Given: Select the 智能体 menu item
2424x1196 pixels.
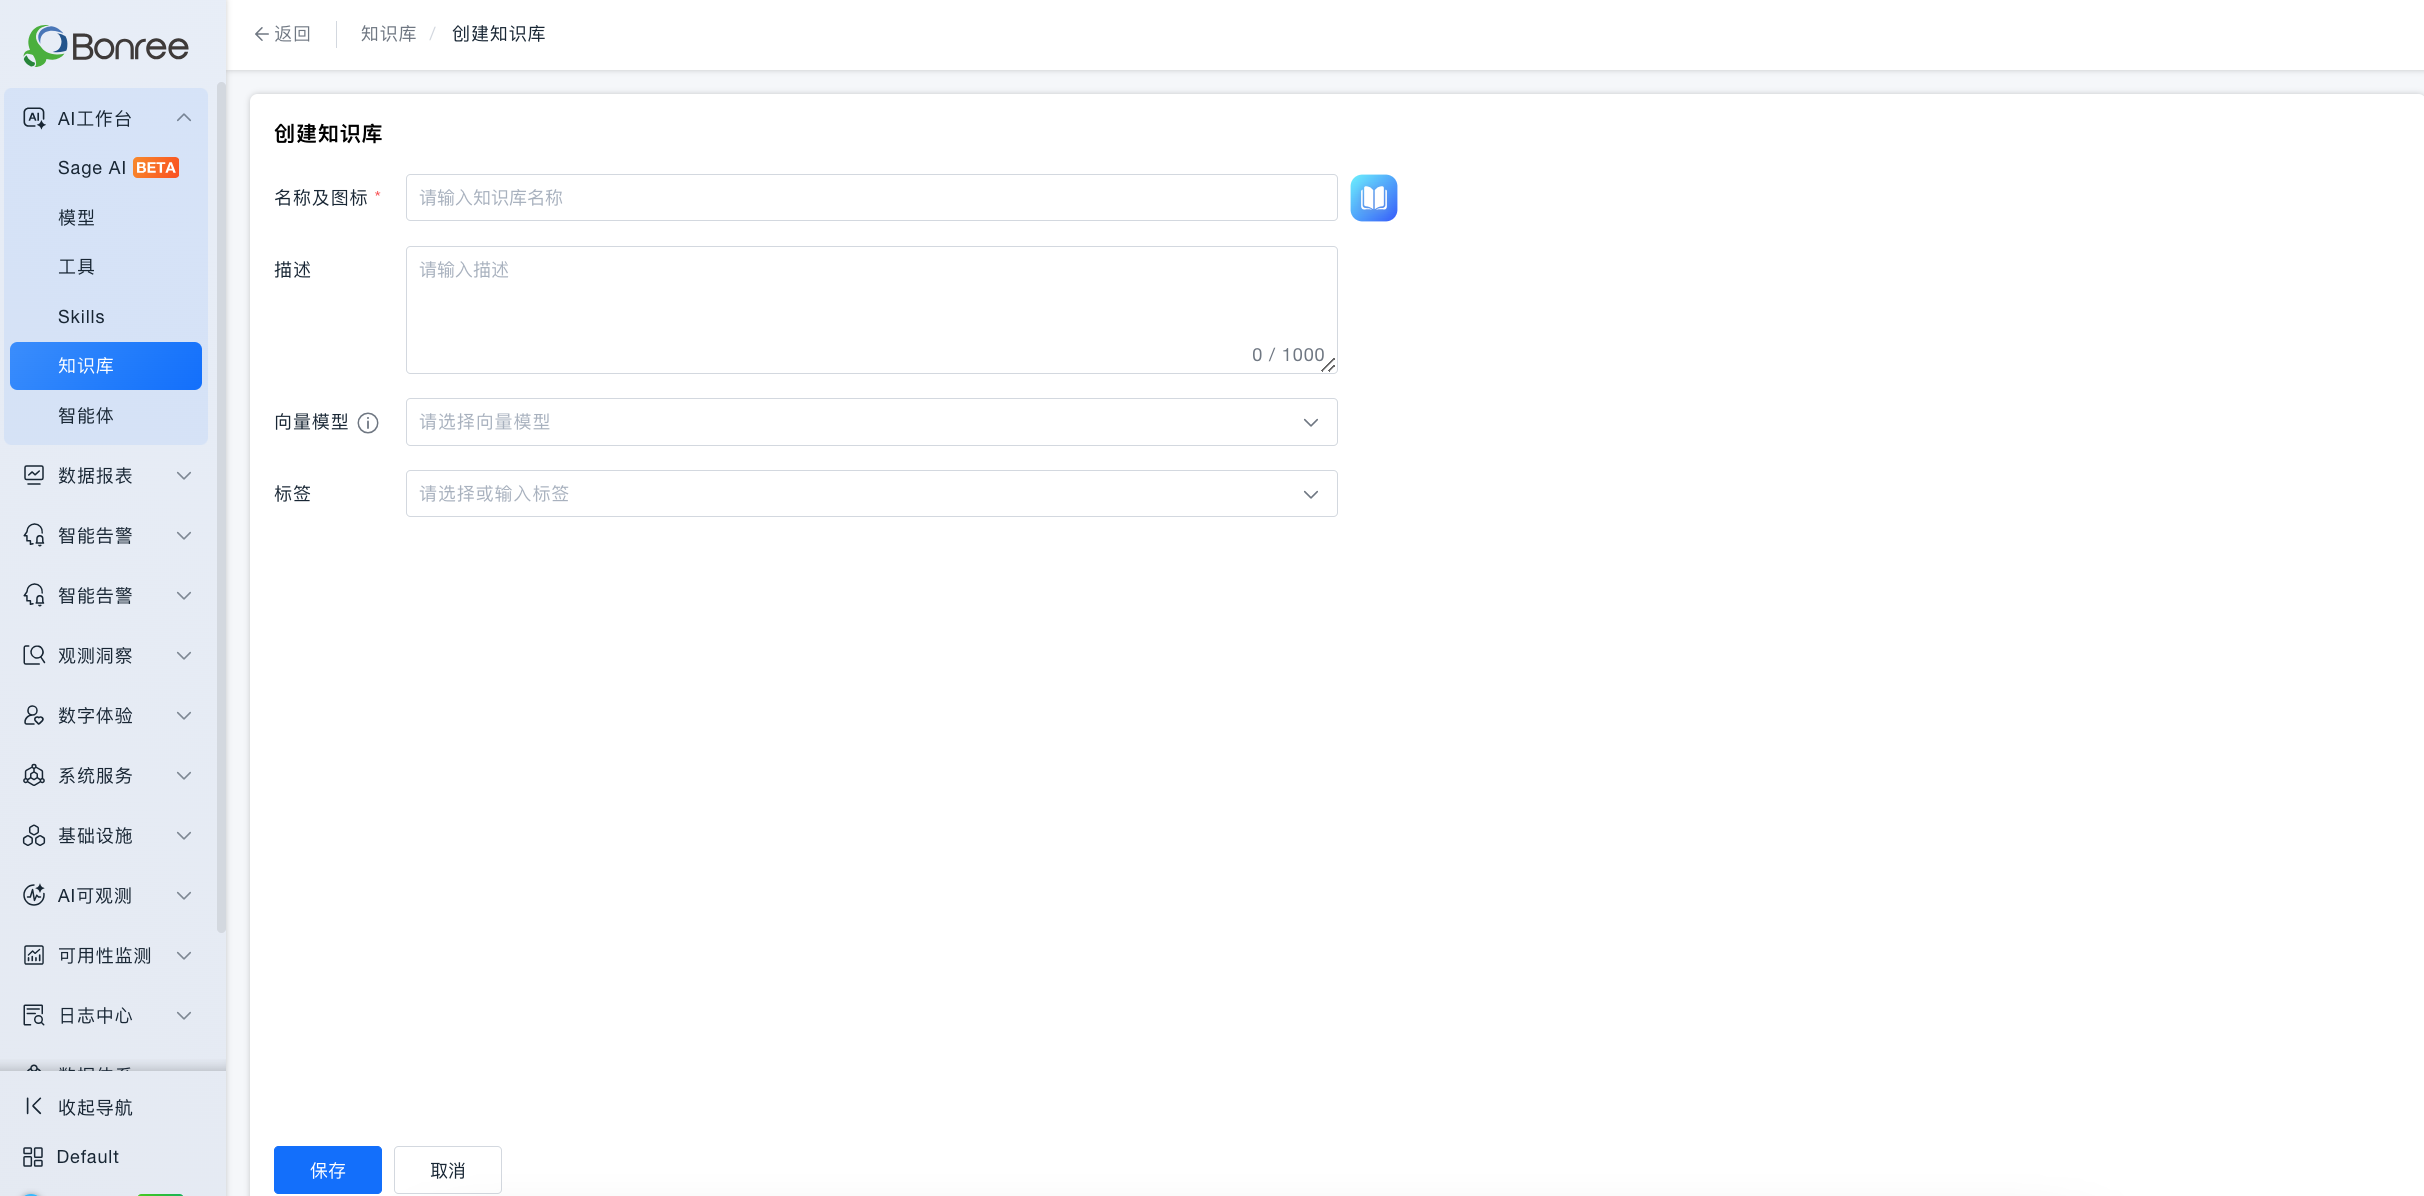Looking at the screenshot, I should click(x=106, y=415).
